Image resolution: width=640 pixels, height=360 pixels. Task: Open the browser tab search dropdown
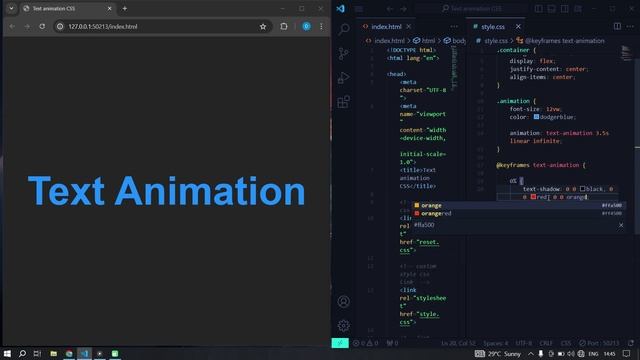pos(11,8)
